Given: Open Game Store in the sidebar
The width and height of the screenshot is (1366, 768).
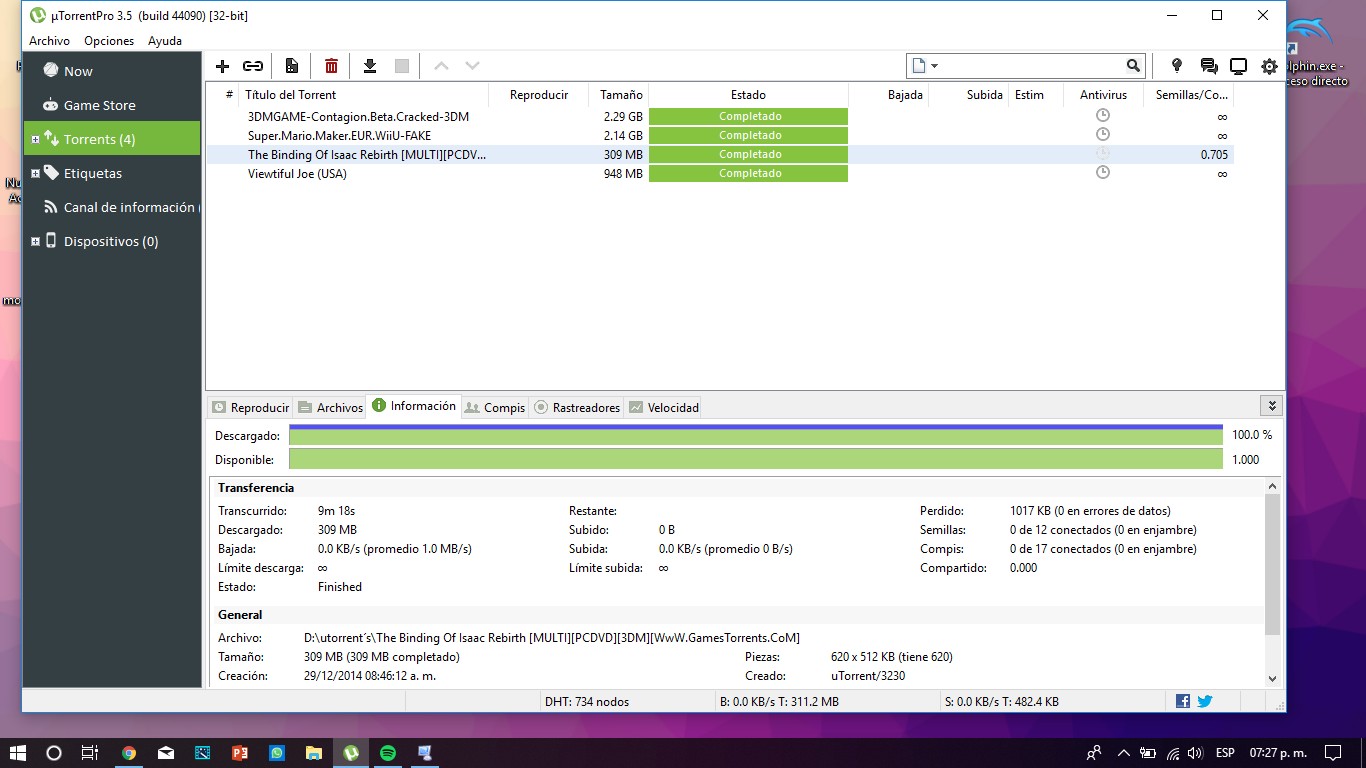Looking at the screenshot, I should coord(112,105).
